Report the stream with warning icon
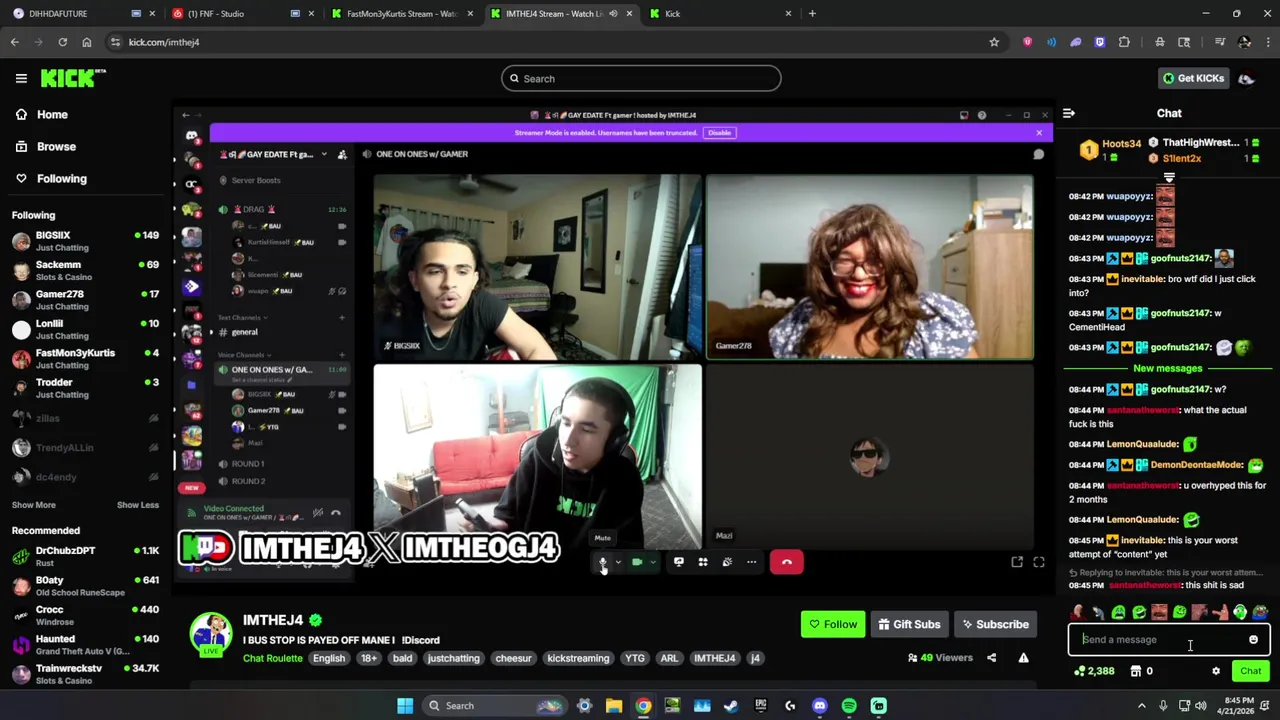This screenshot has height=720, width=1280. [x=1023, y=658]
